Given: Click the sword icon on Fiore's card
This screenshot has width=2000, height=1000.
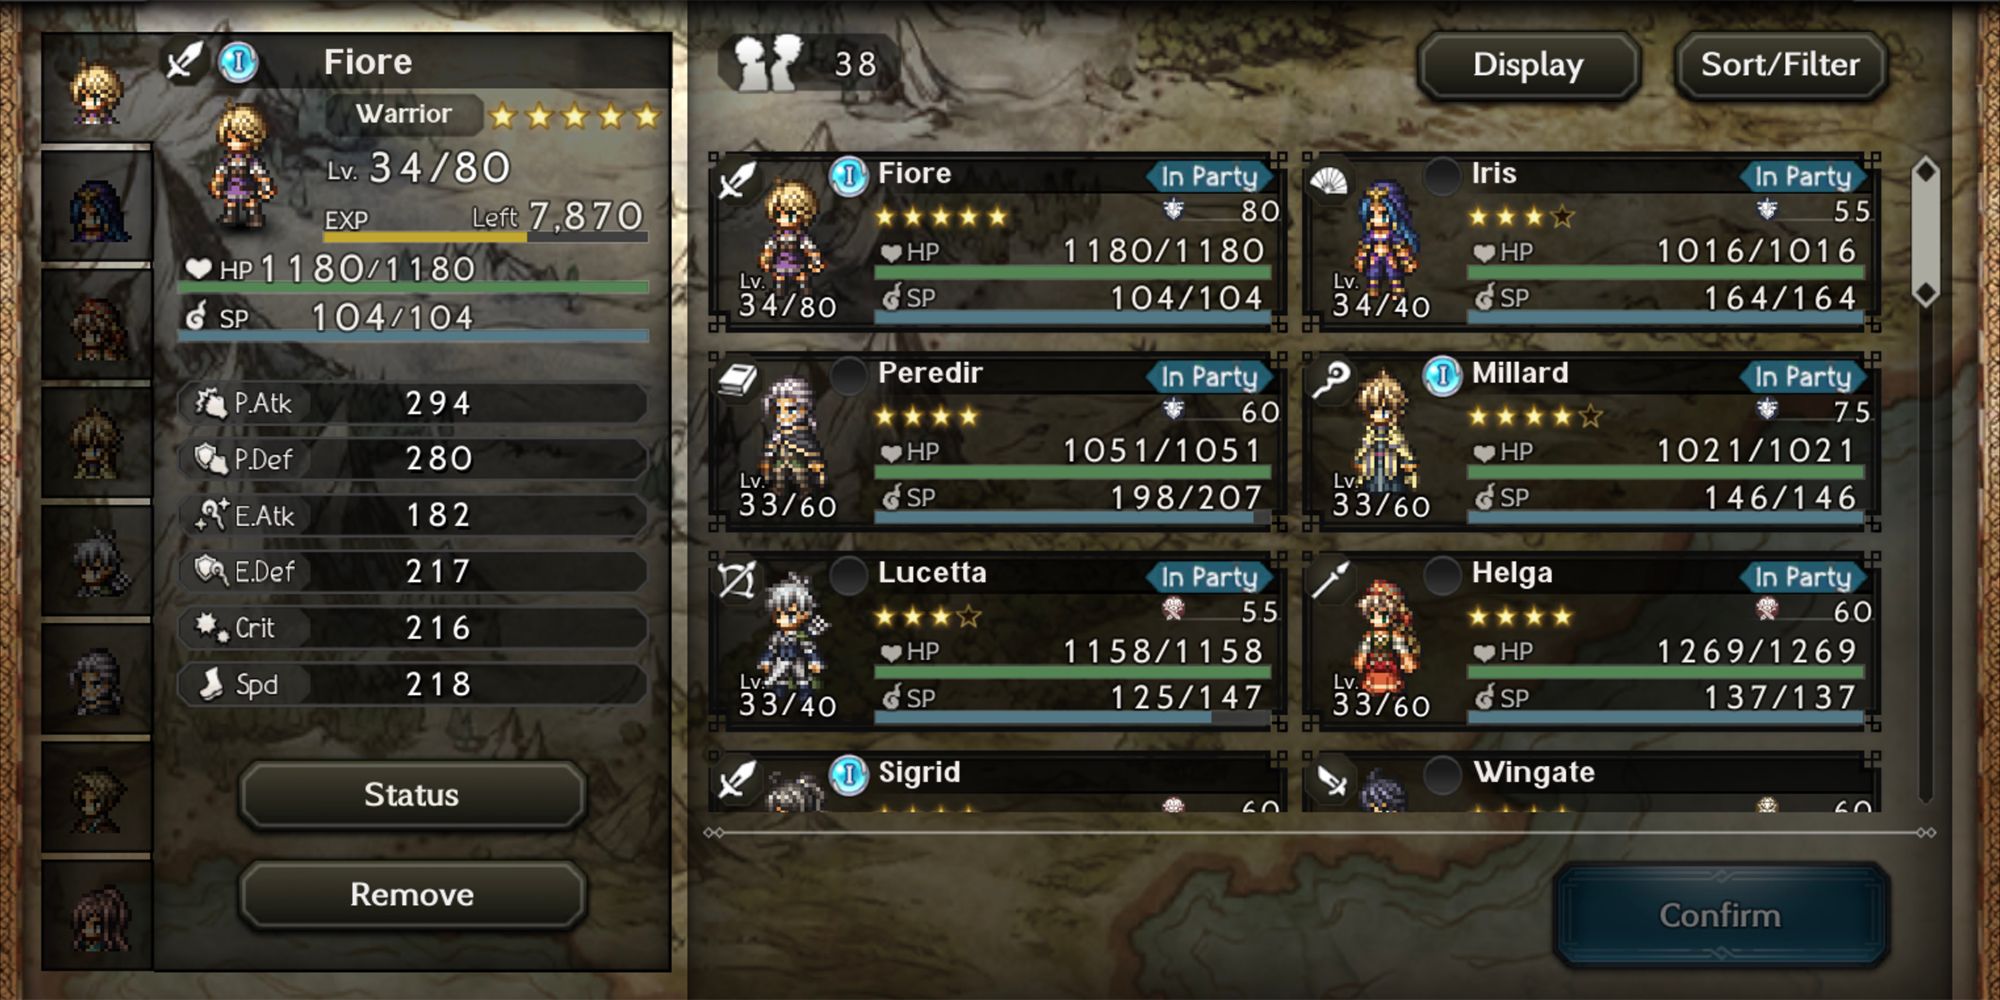Looking at the screenshot, I should [x=737, y=181].
